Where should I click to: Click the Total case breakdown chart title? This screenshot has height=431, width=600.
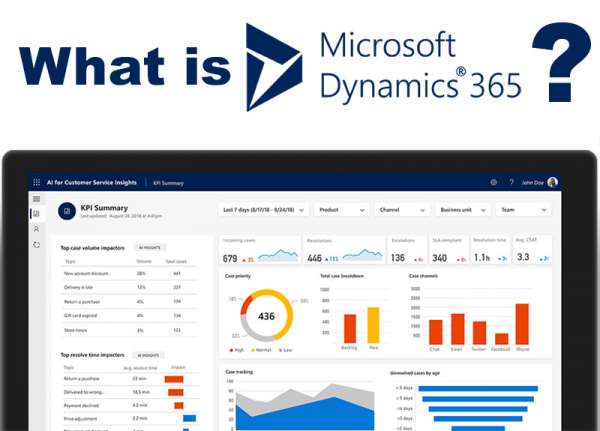point(342,276)
